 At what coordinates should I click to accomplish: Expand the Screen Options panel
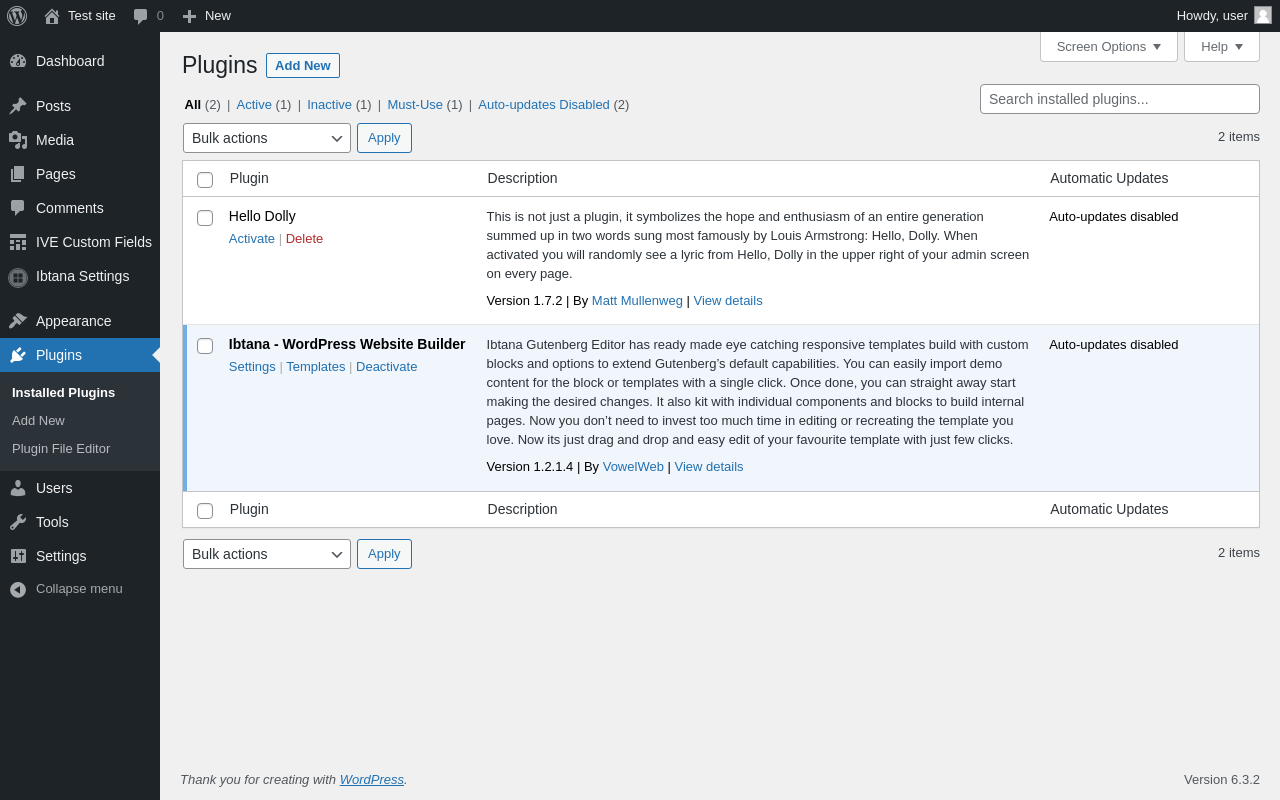[1108, 46]
